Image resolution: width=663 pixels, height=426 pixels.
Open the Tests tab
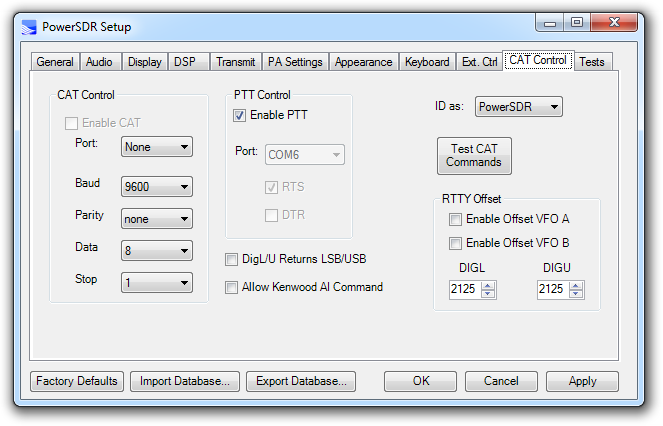coord(592,62)
